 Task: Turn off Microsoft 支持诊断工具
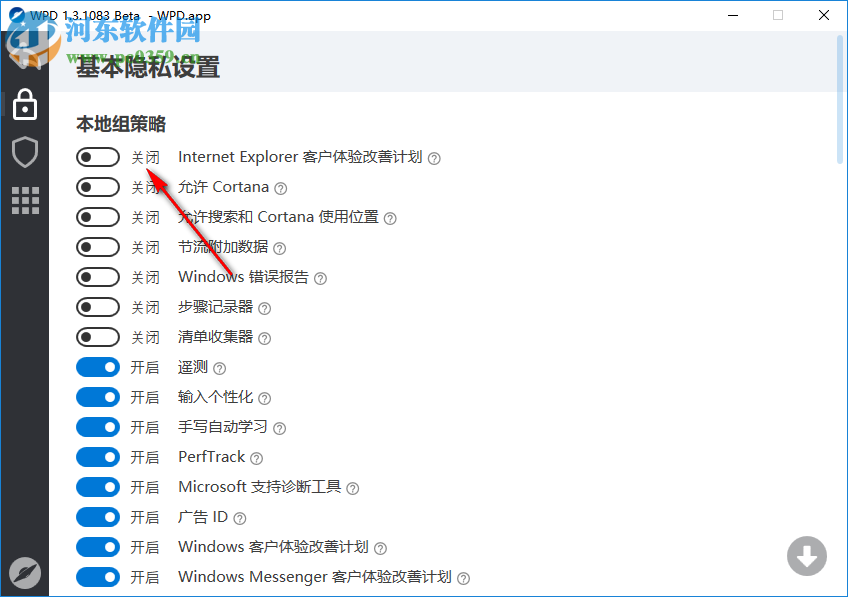pyautogui.click(x=97, y=487)
